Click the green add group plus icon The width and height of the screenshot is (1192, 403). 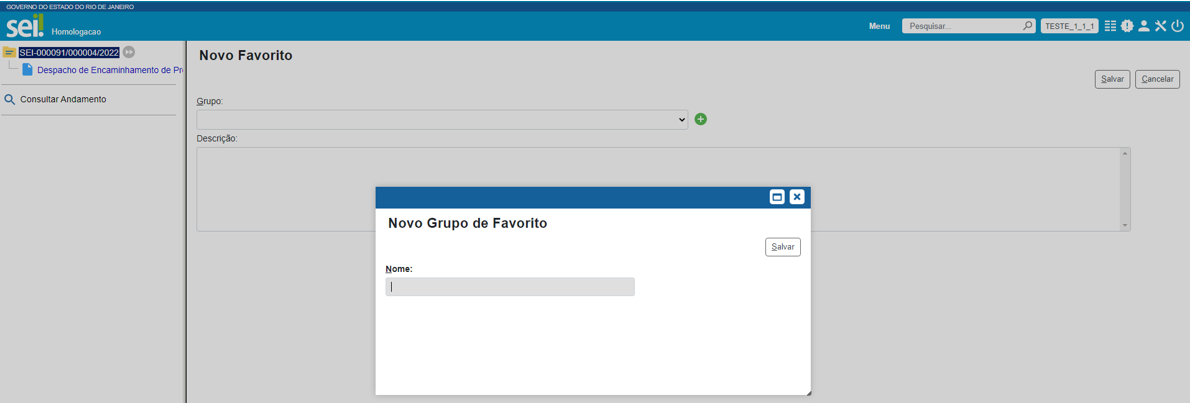pos(701,119)
